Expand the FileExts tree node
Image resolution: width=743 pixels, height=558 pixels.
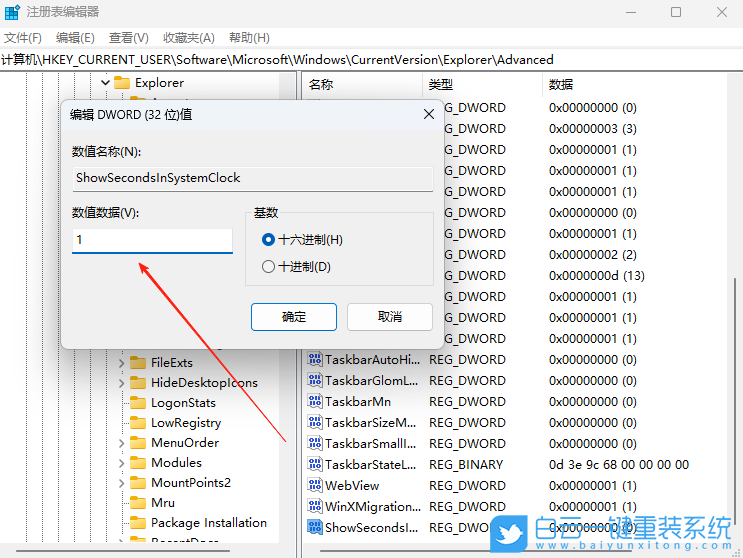pos(121,363)
